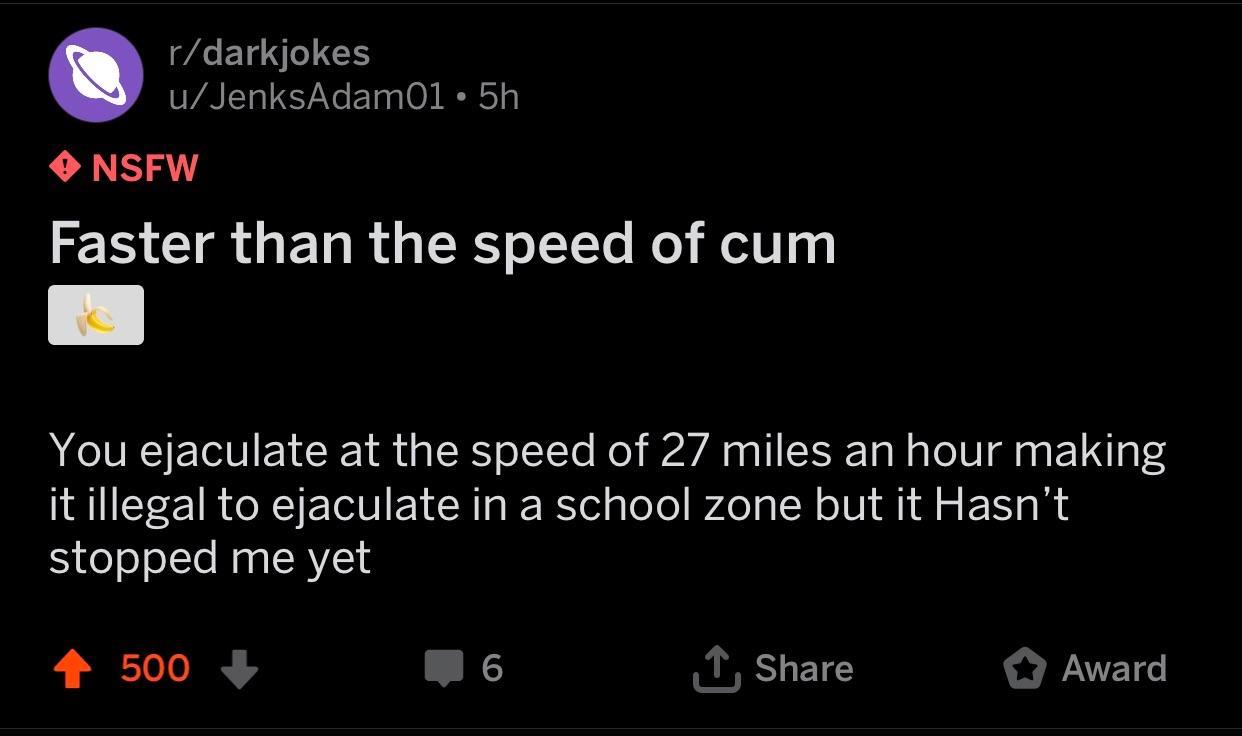1242x736 pixels.
Task: Click the 500 vote count
Action: click(x=155, y=668)
